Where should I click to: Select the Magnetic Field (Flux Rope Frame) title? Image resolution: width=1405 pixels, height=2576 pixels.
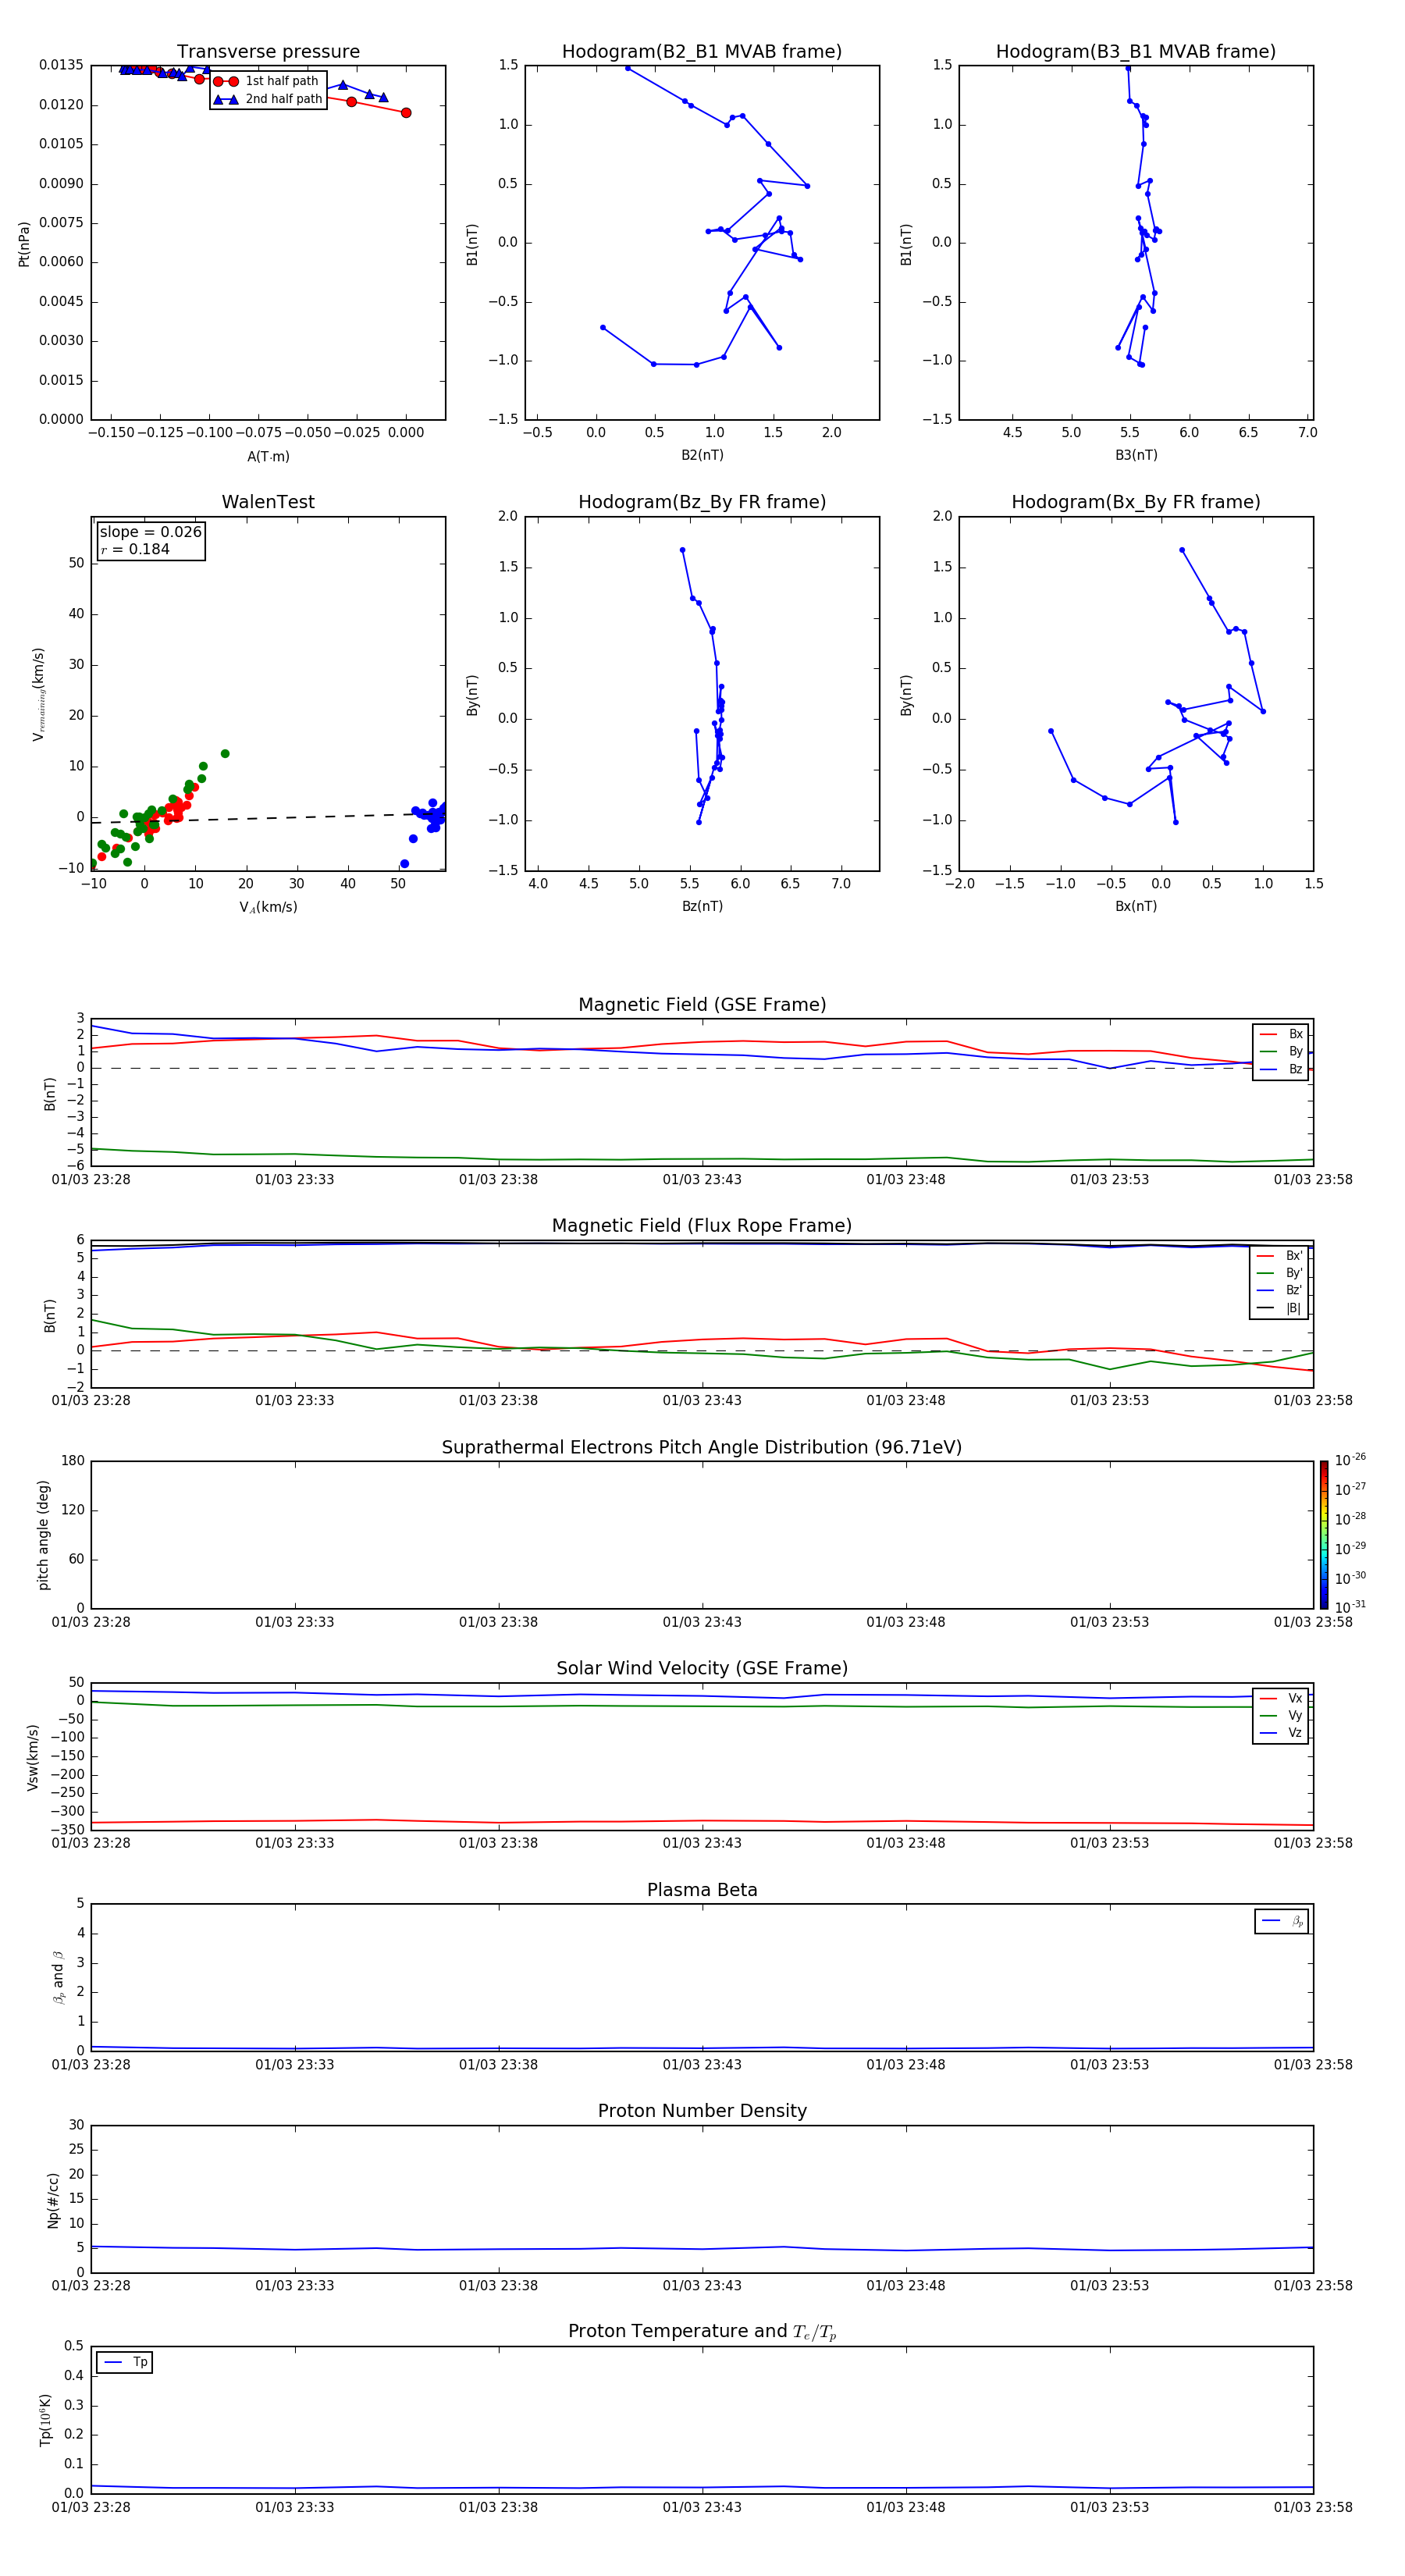pos(702,1226)
